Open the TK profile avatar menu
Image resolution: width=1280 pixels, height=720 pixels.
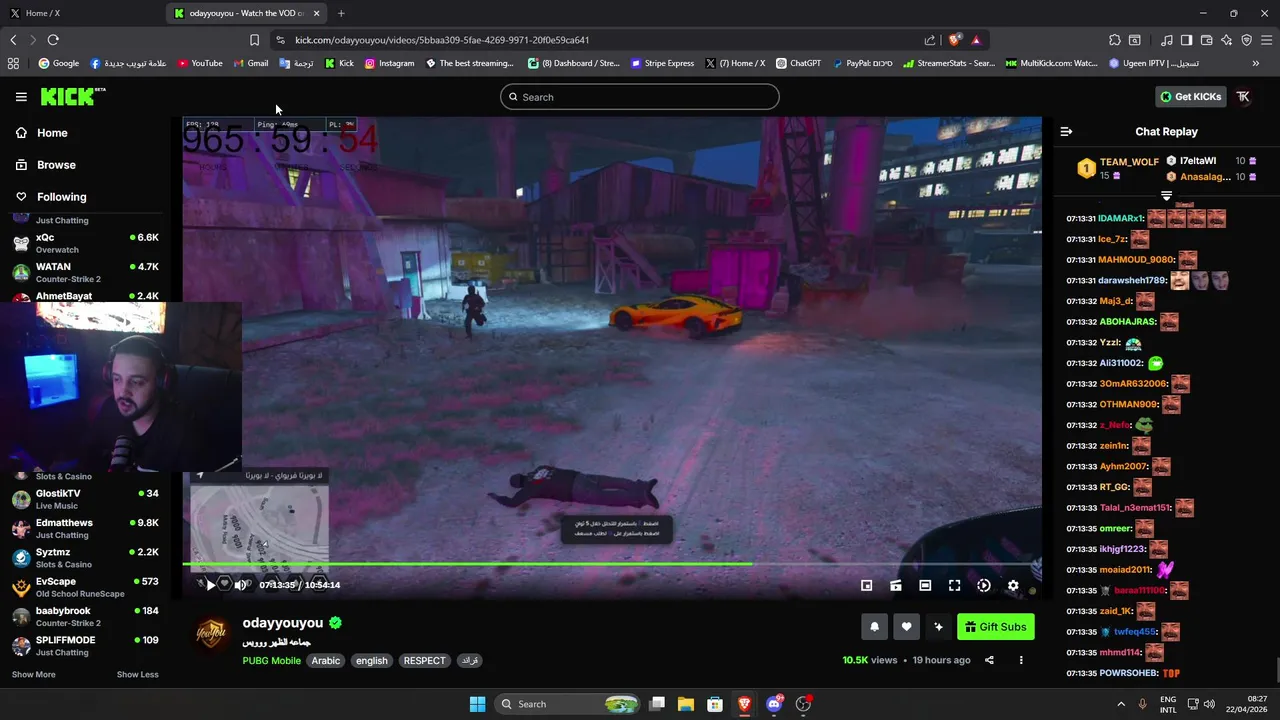[1243, 97]
